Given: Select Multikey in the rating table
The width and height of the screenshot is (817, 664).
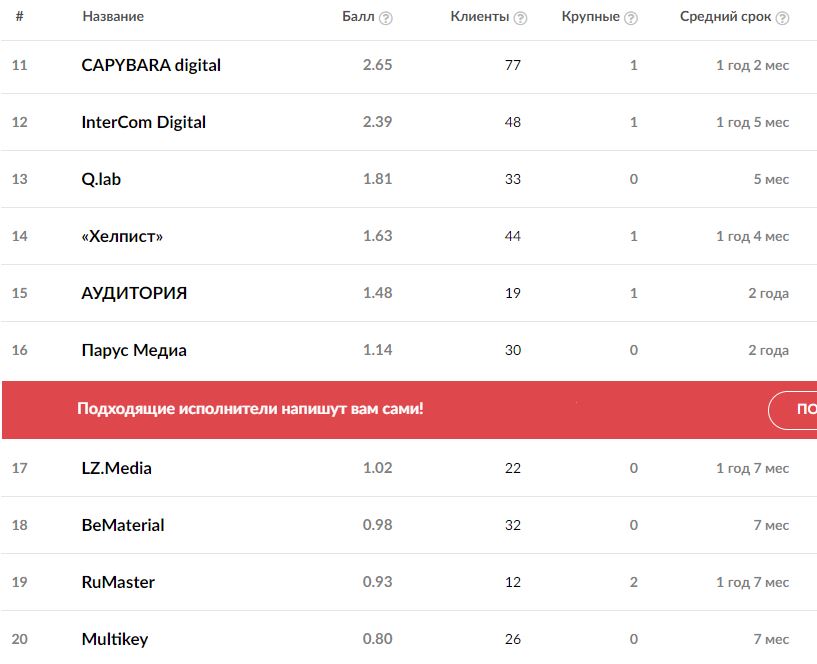Looking at the screenshot, I should [114, 639].
